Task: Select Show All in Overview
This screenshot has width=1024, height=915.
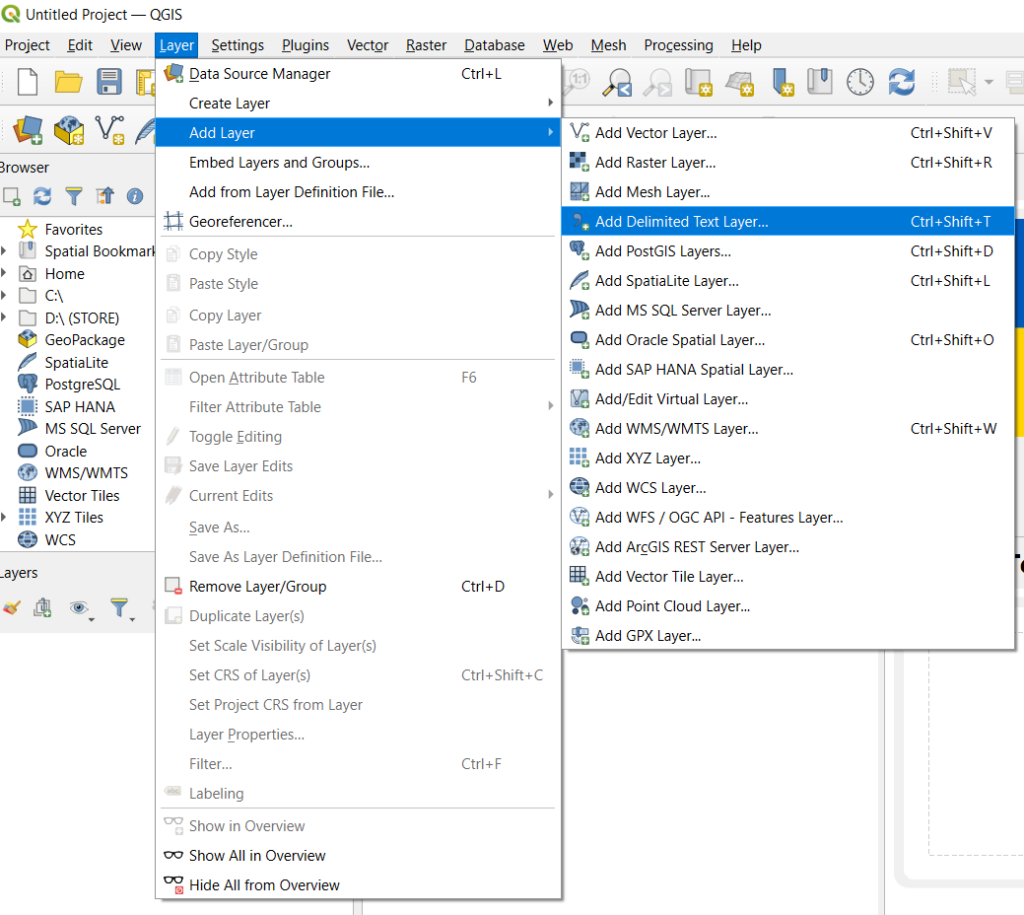Action: click(x=257, y=855)
